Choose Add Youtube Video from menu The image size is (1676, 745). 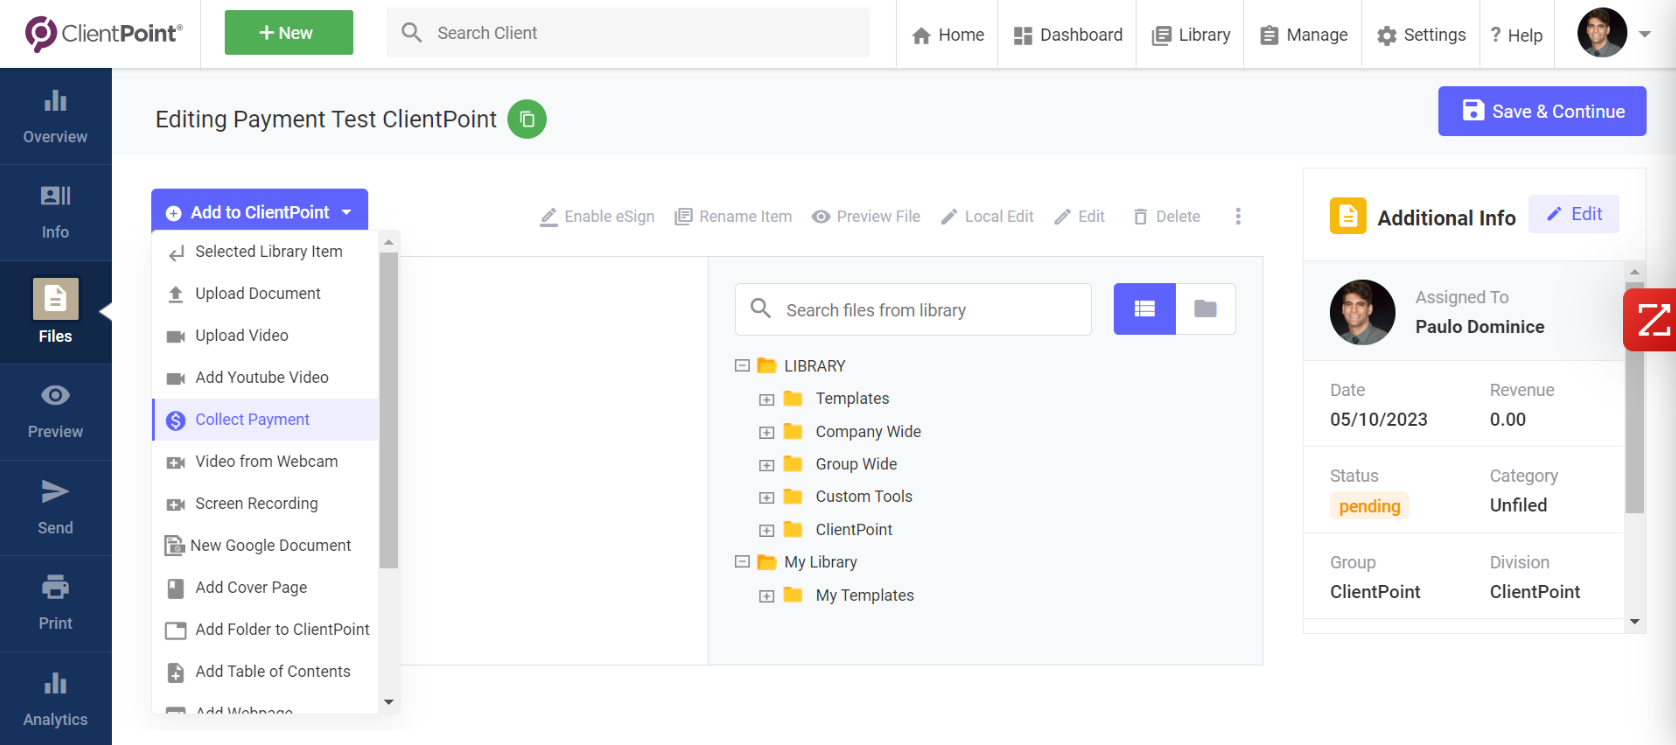265,378
